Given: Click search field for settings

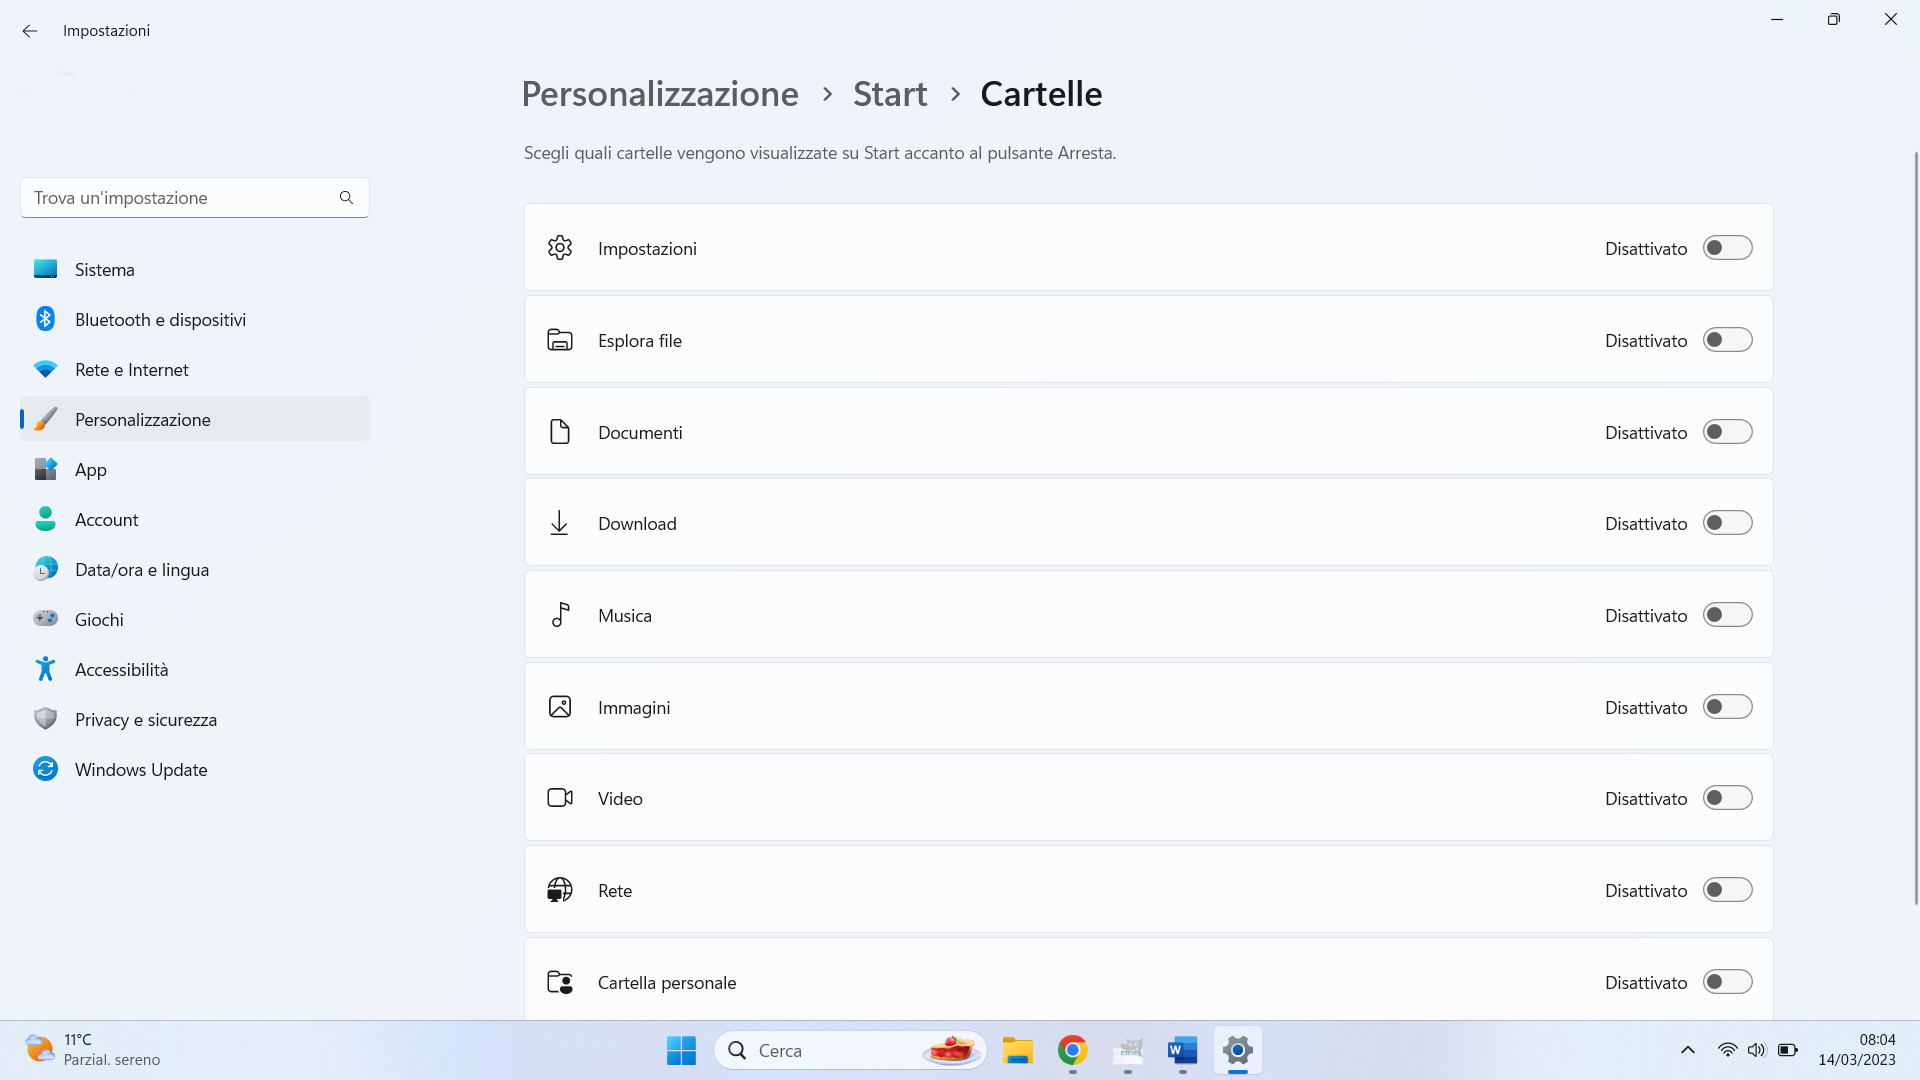Looking at the screenshot, I should [193, 198].
